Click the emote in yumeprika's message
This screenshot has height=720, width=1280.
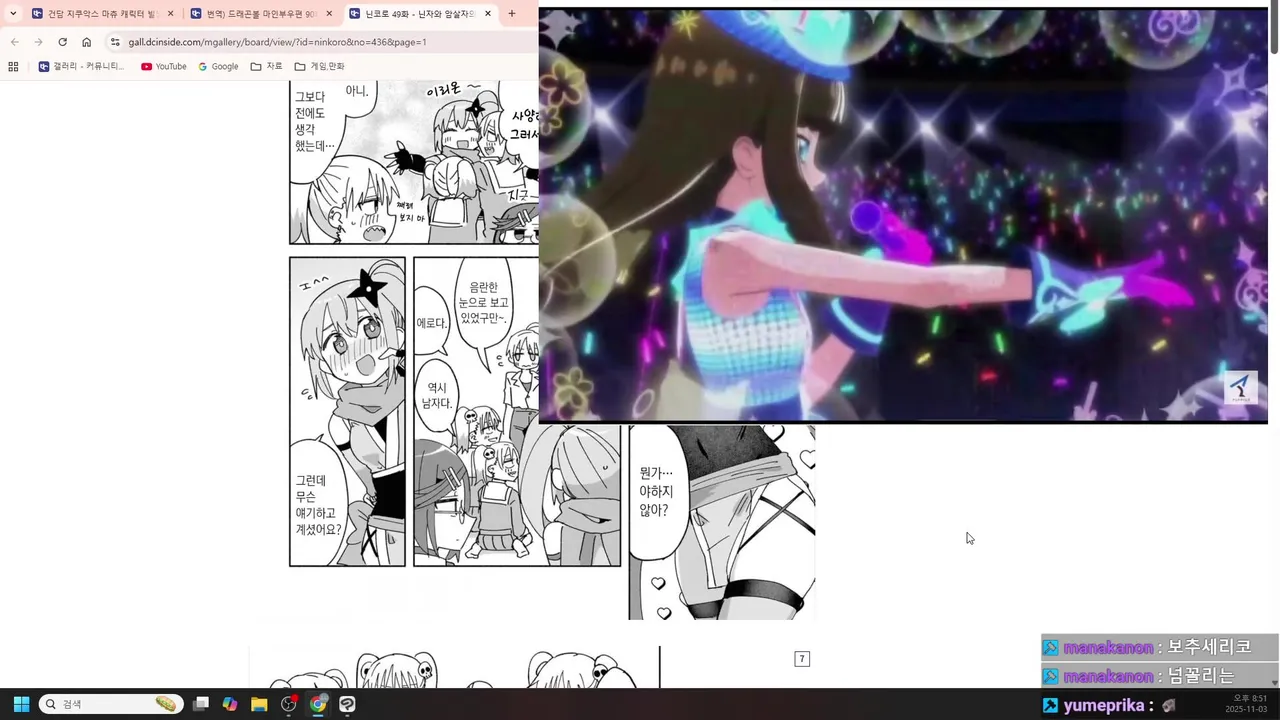coord(1168,705)
